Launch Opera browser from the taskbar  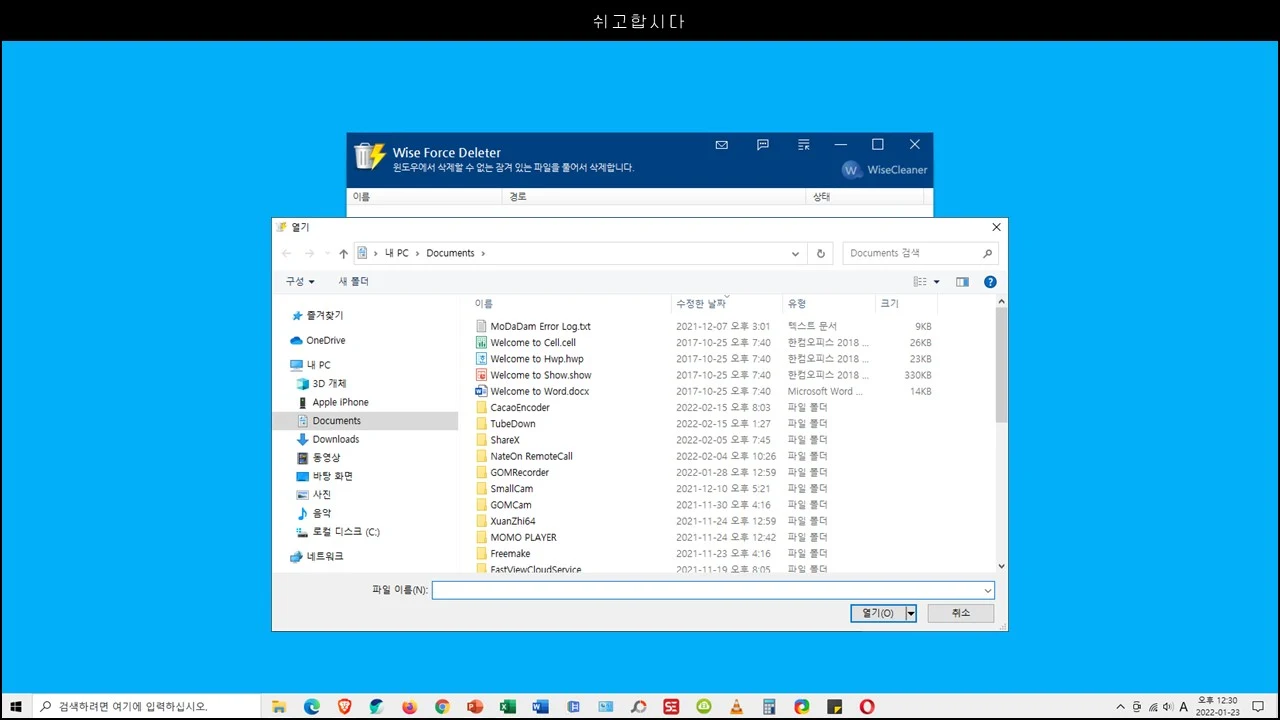pos(867,707)
